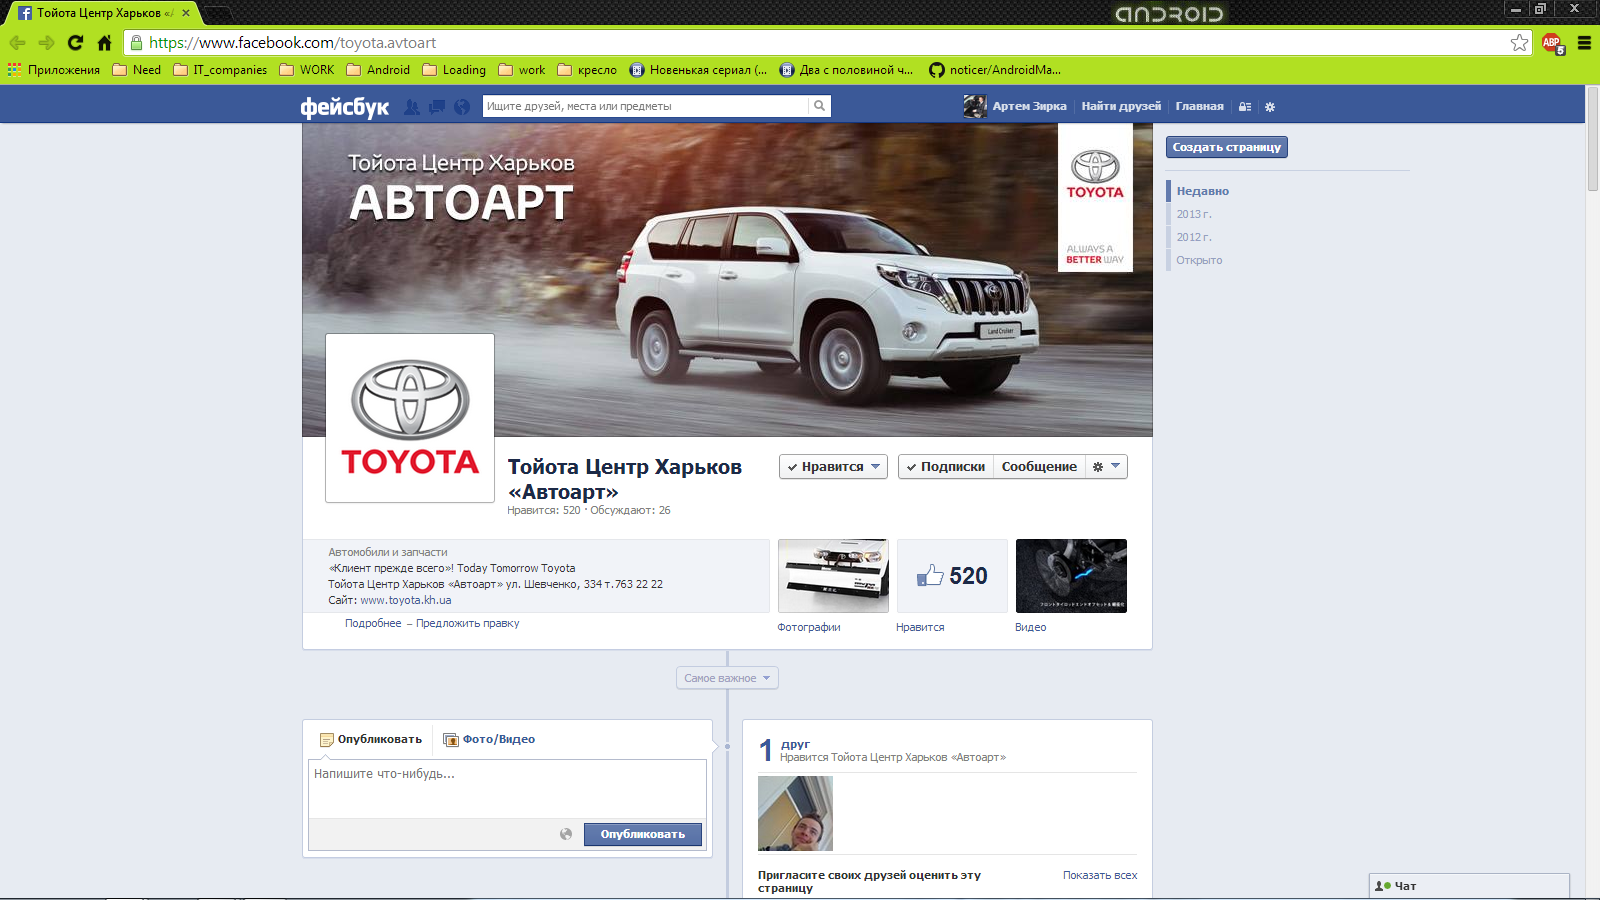Open кресло bookmarks folder

(x=587, y=70)
